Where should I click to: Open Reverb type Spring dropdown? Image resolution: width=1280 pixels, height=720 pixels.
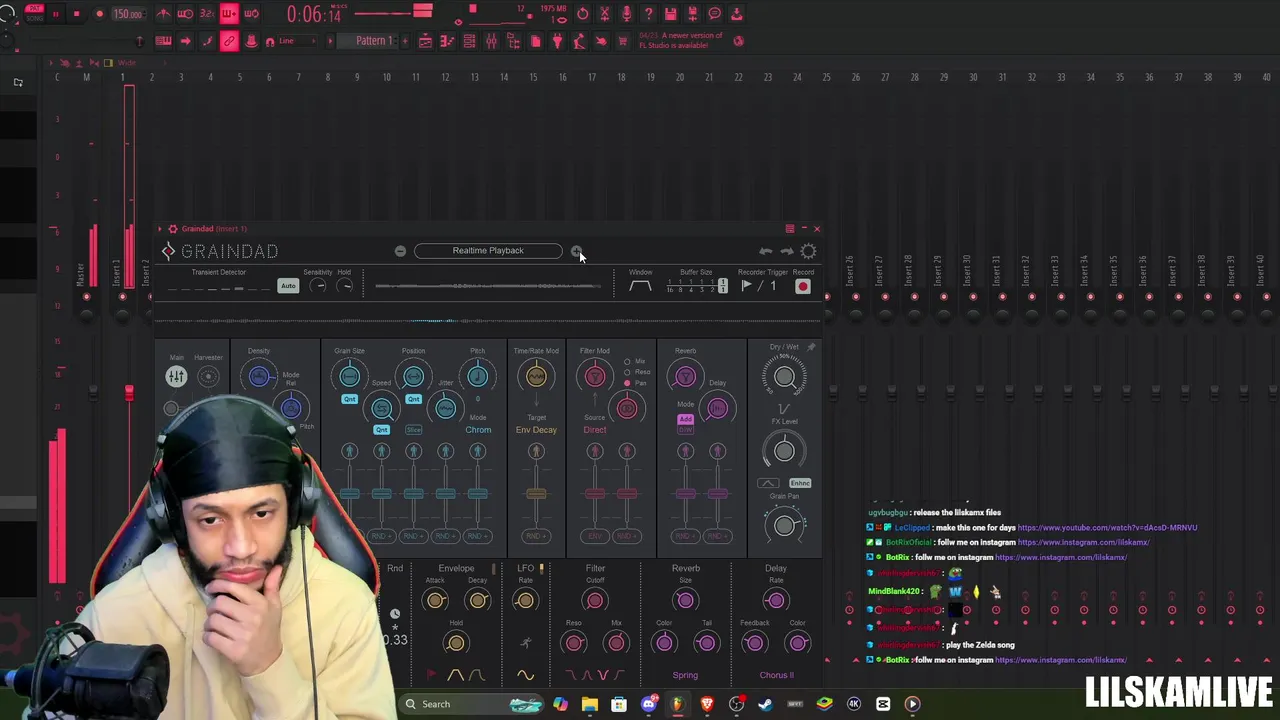click(685, 675)
